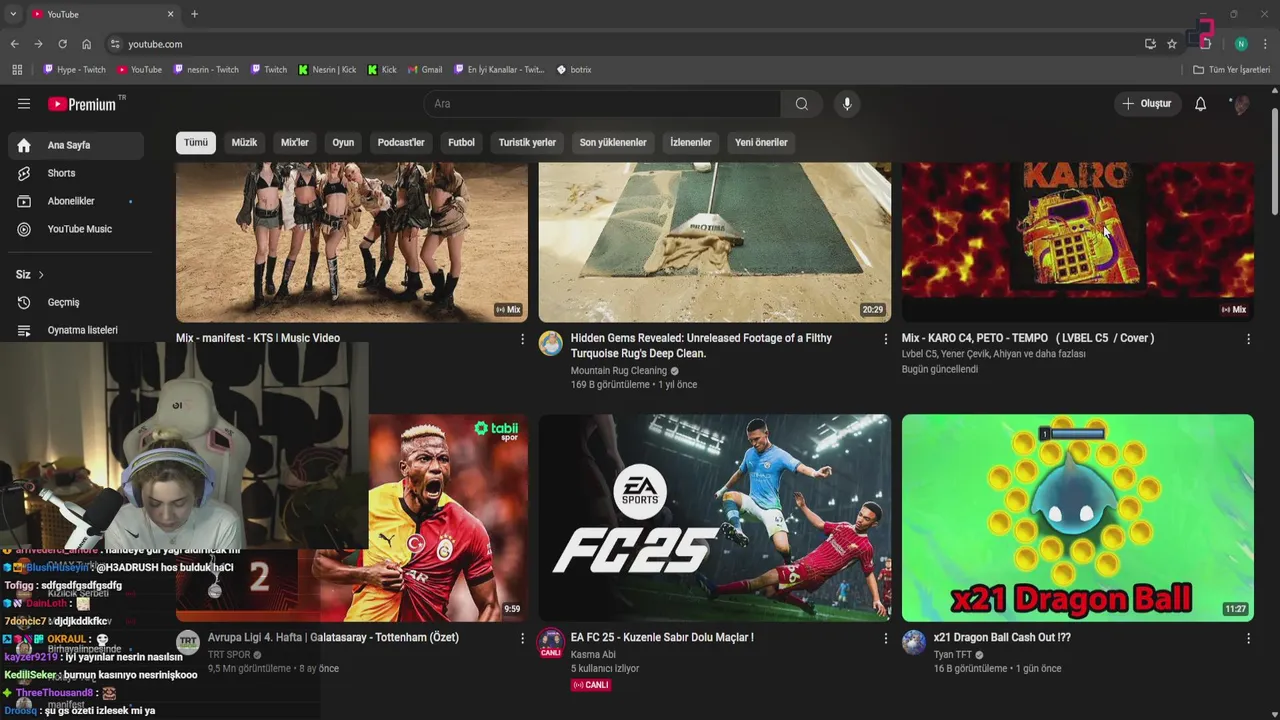
Task: Open Hype - Twitch bookmark
Action: (x=75, y=70)
